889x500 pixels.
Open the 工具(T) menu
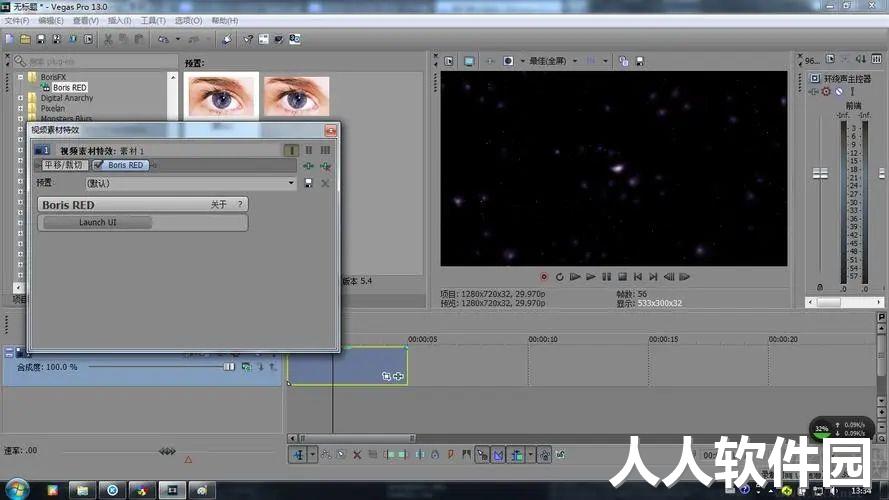pyautogui.click(x=153, y=20)
